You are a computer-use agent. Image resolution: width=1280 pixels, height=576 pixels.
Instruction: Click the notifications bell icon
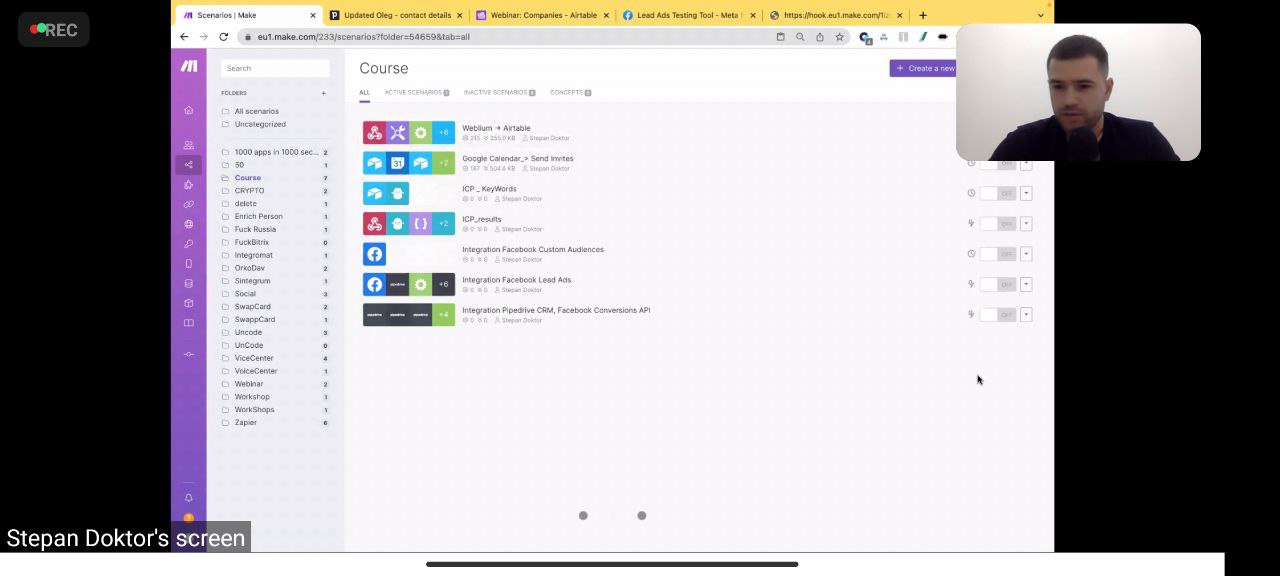tap(188, 498)
